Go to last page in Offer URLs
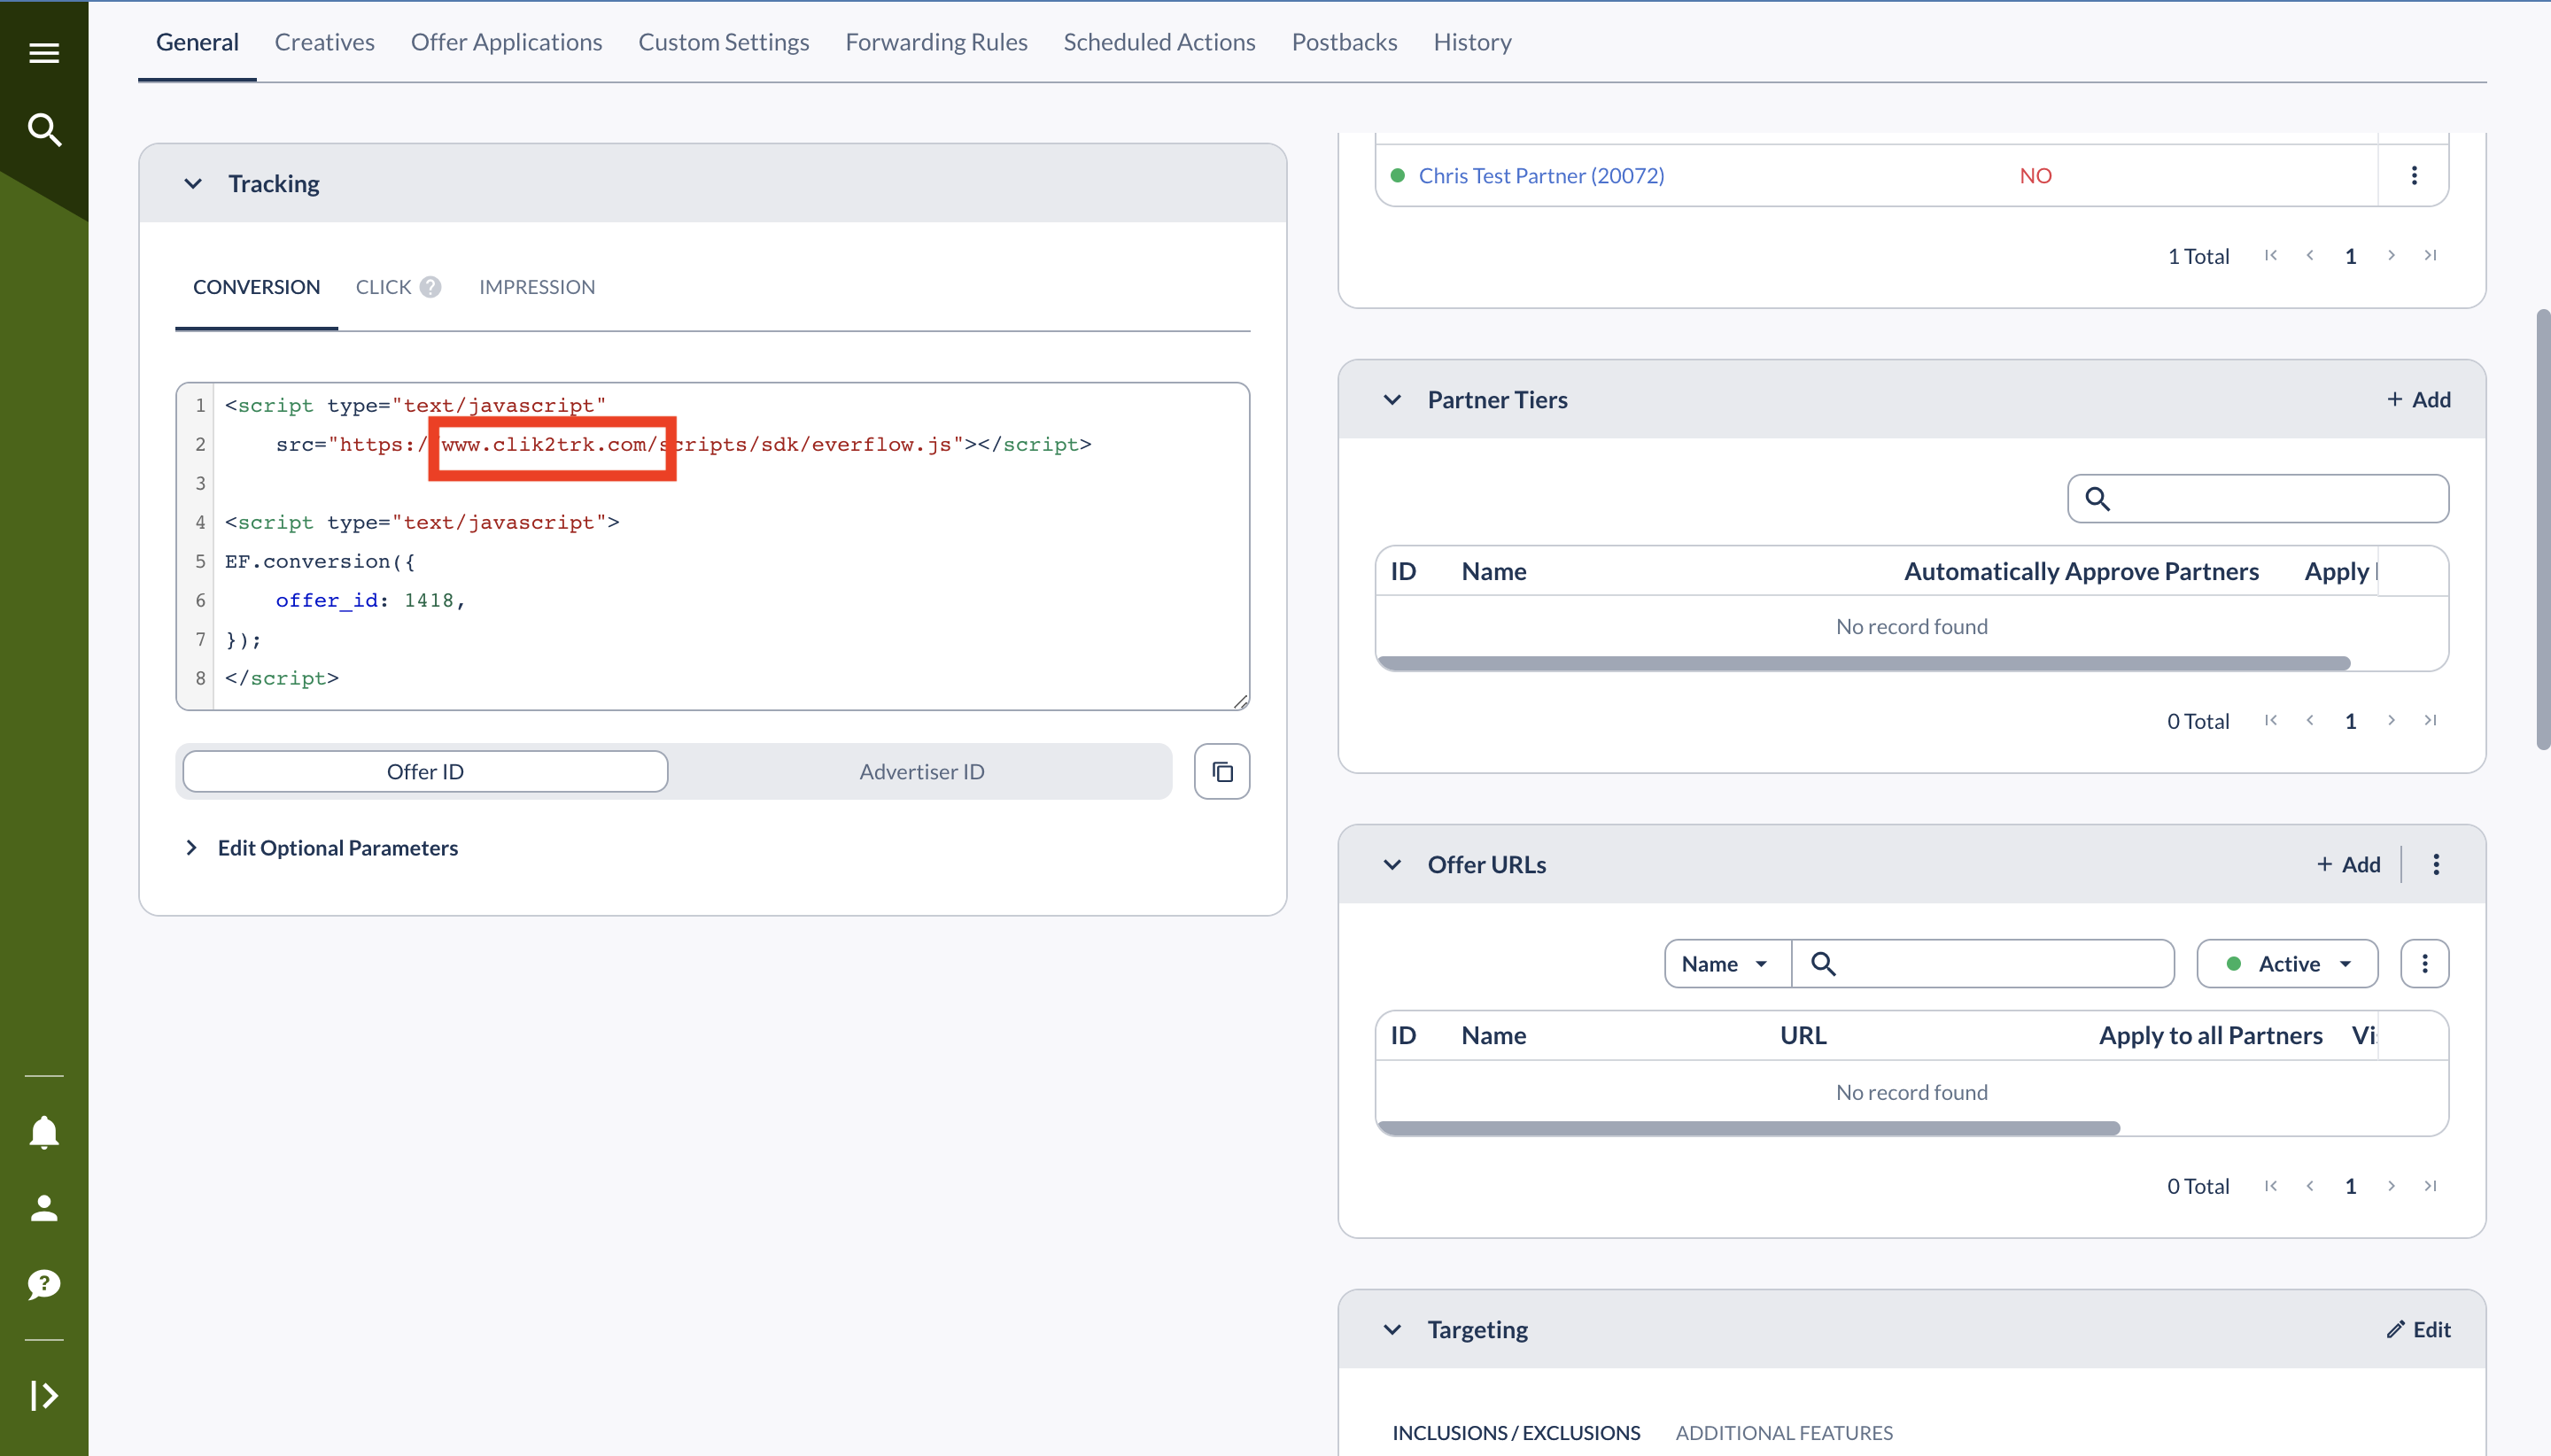The image size is (2551, 1456). (x=2430, y=1185)
